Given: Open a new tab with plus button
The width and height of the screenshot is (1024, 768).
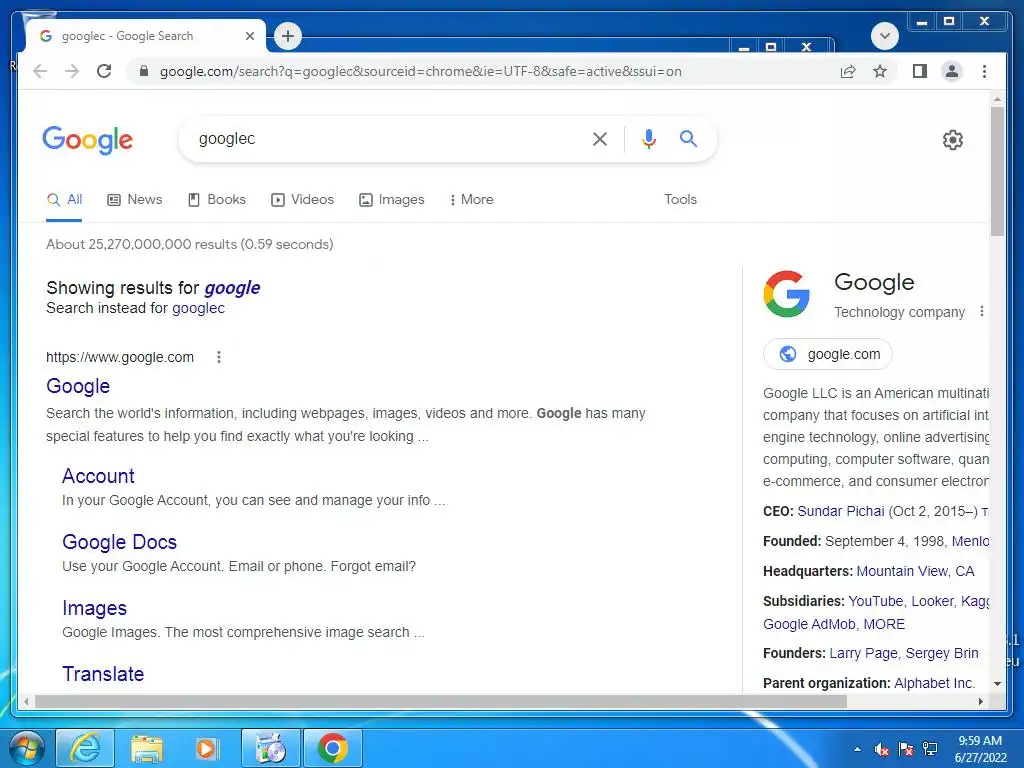Looking at the screenshot, I should click(x=288, y=36).
